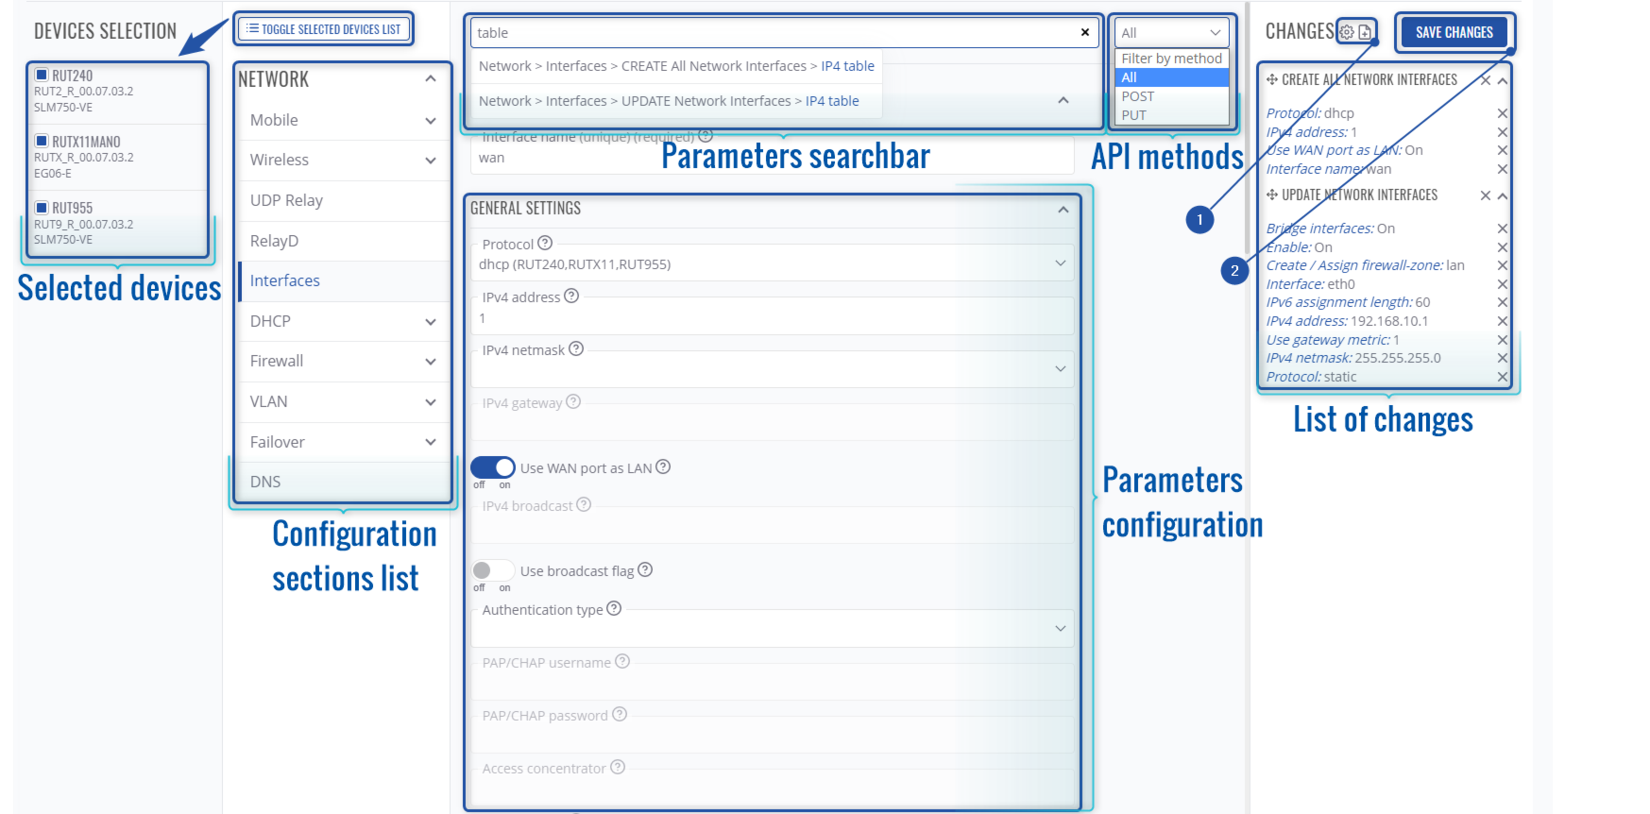Viewport: 1650px width, 814px height.
Task: Toggle the Use WAN port as LAN switch
Action: click(492, 467)
